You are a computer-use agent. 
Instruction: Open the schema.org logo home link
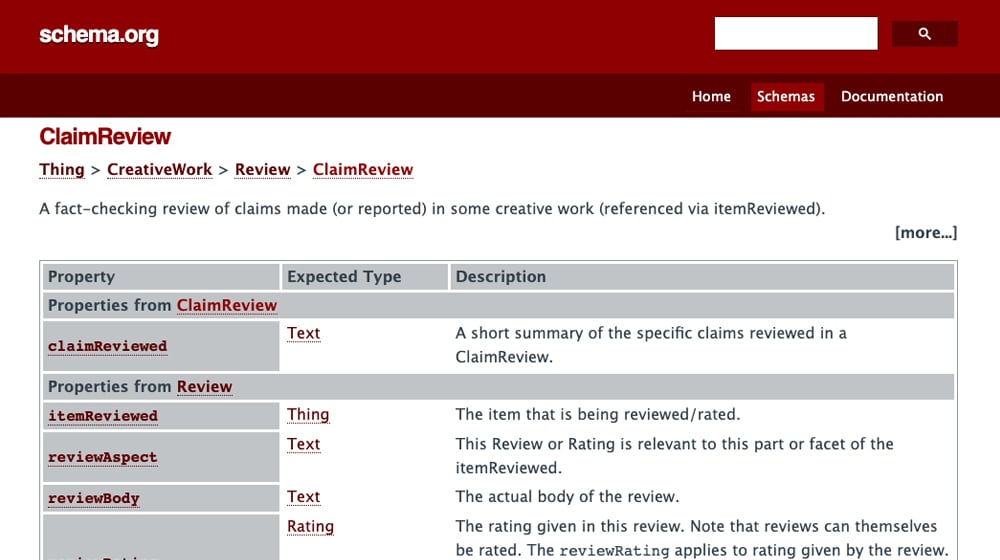click(x=99, y=34)
